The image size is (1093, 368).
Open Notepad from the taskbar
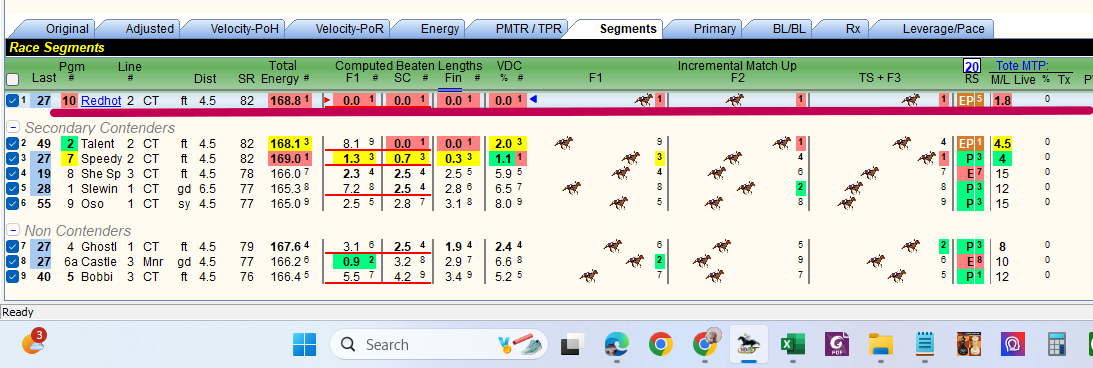point(925,344)
